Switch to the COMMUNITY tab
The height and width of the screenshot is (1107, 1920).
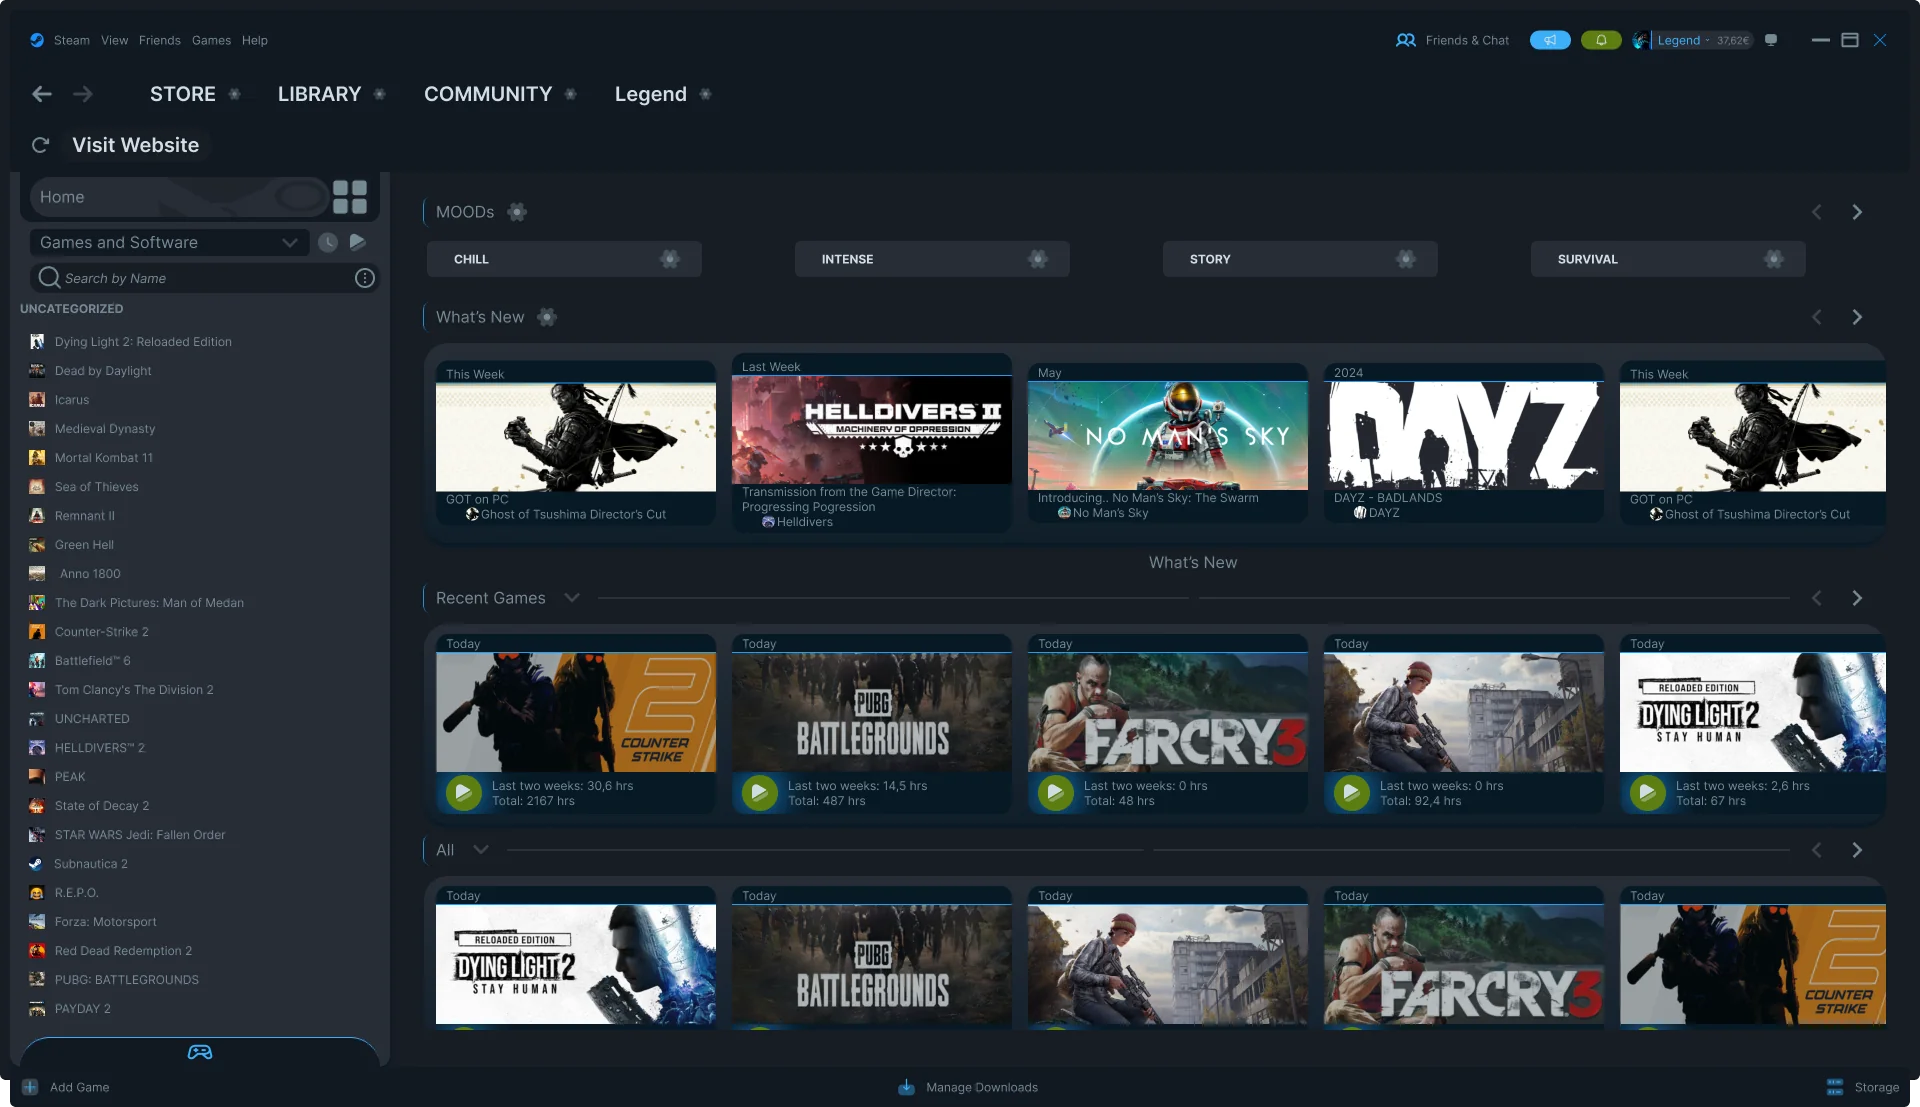[x=488, y=94]
